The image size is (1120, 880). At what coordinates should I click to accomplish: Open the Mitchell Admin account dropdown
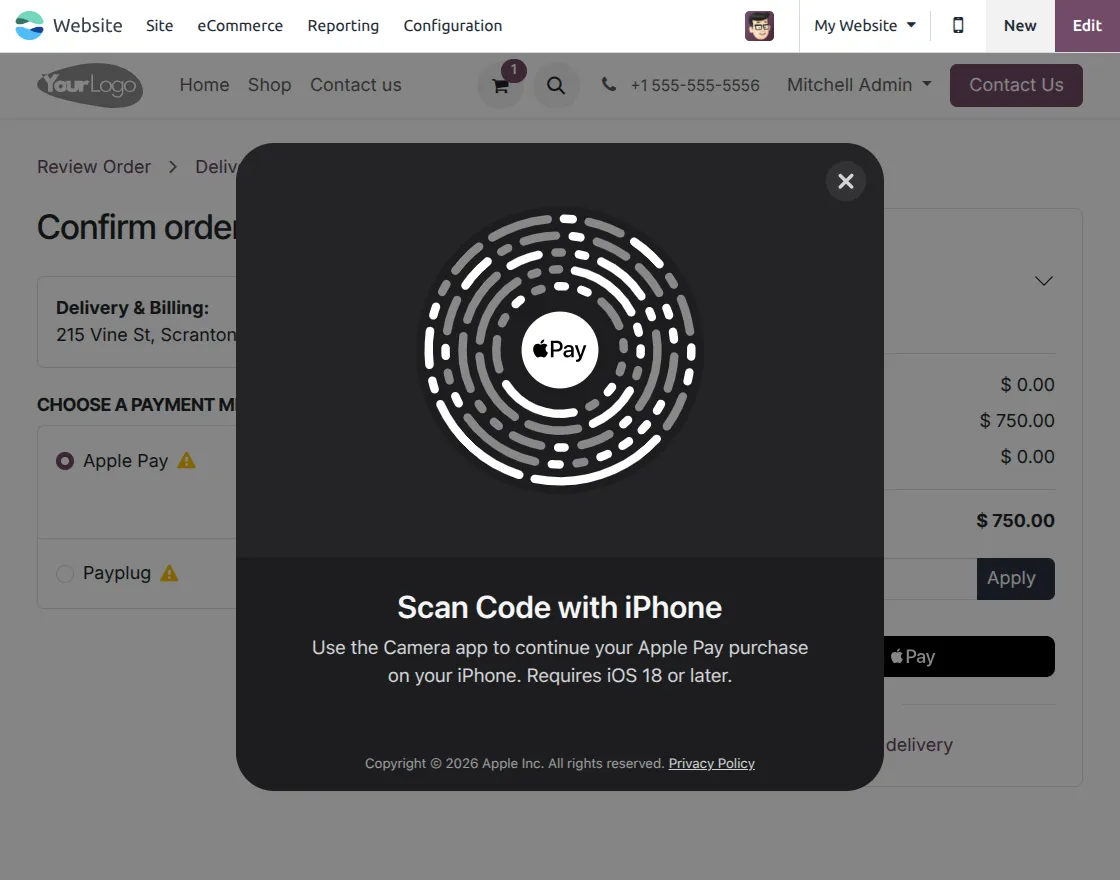(x=857, y=85)
